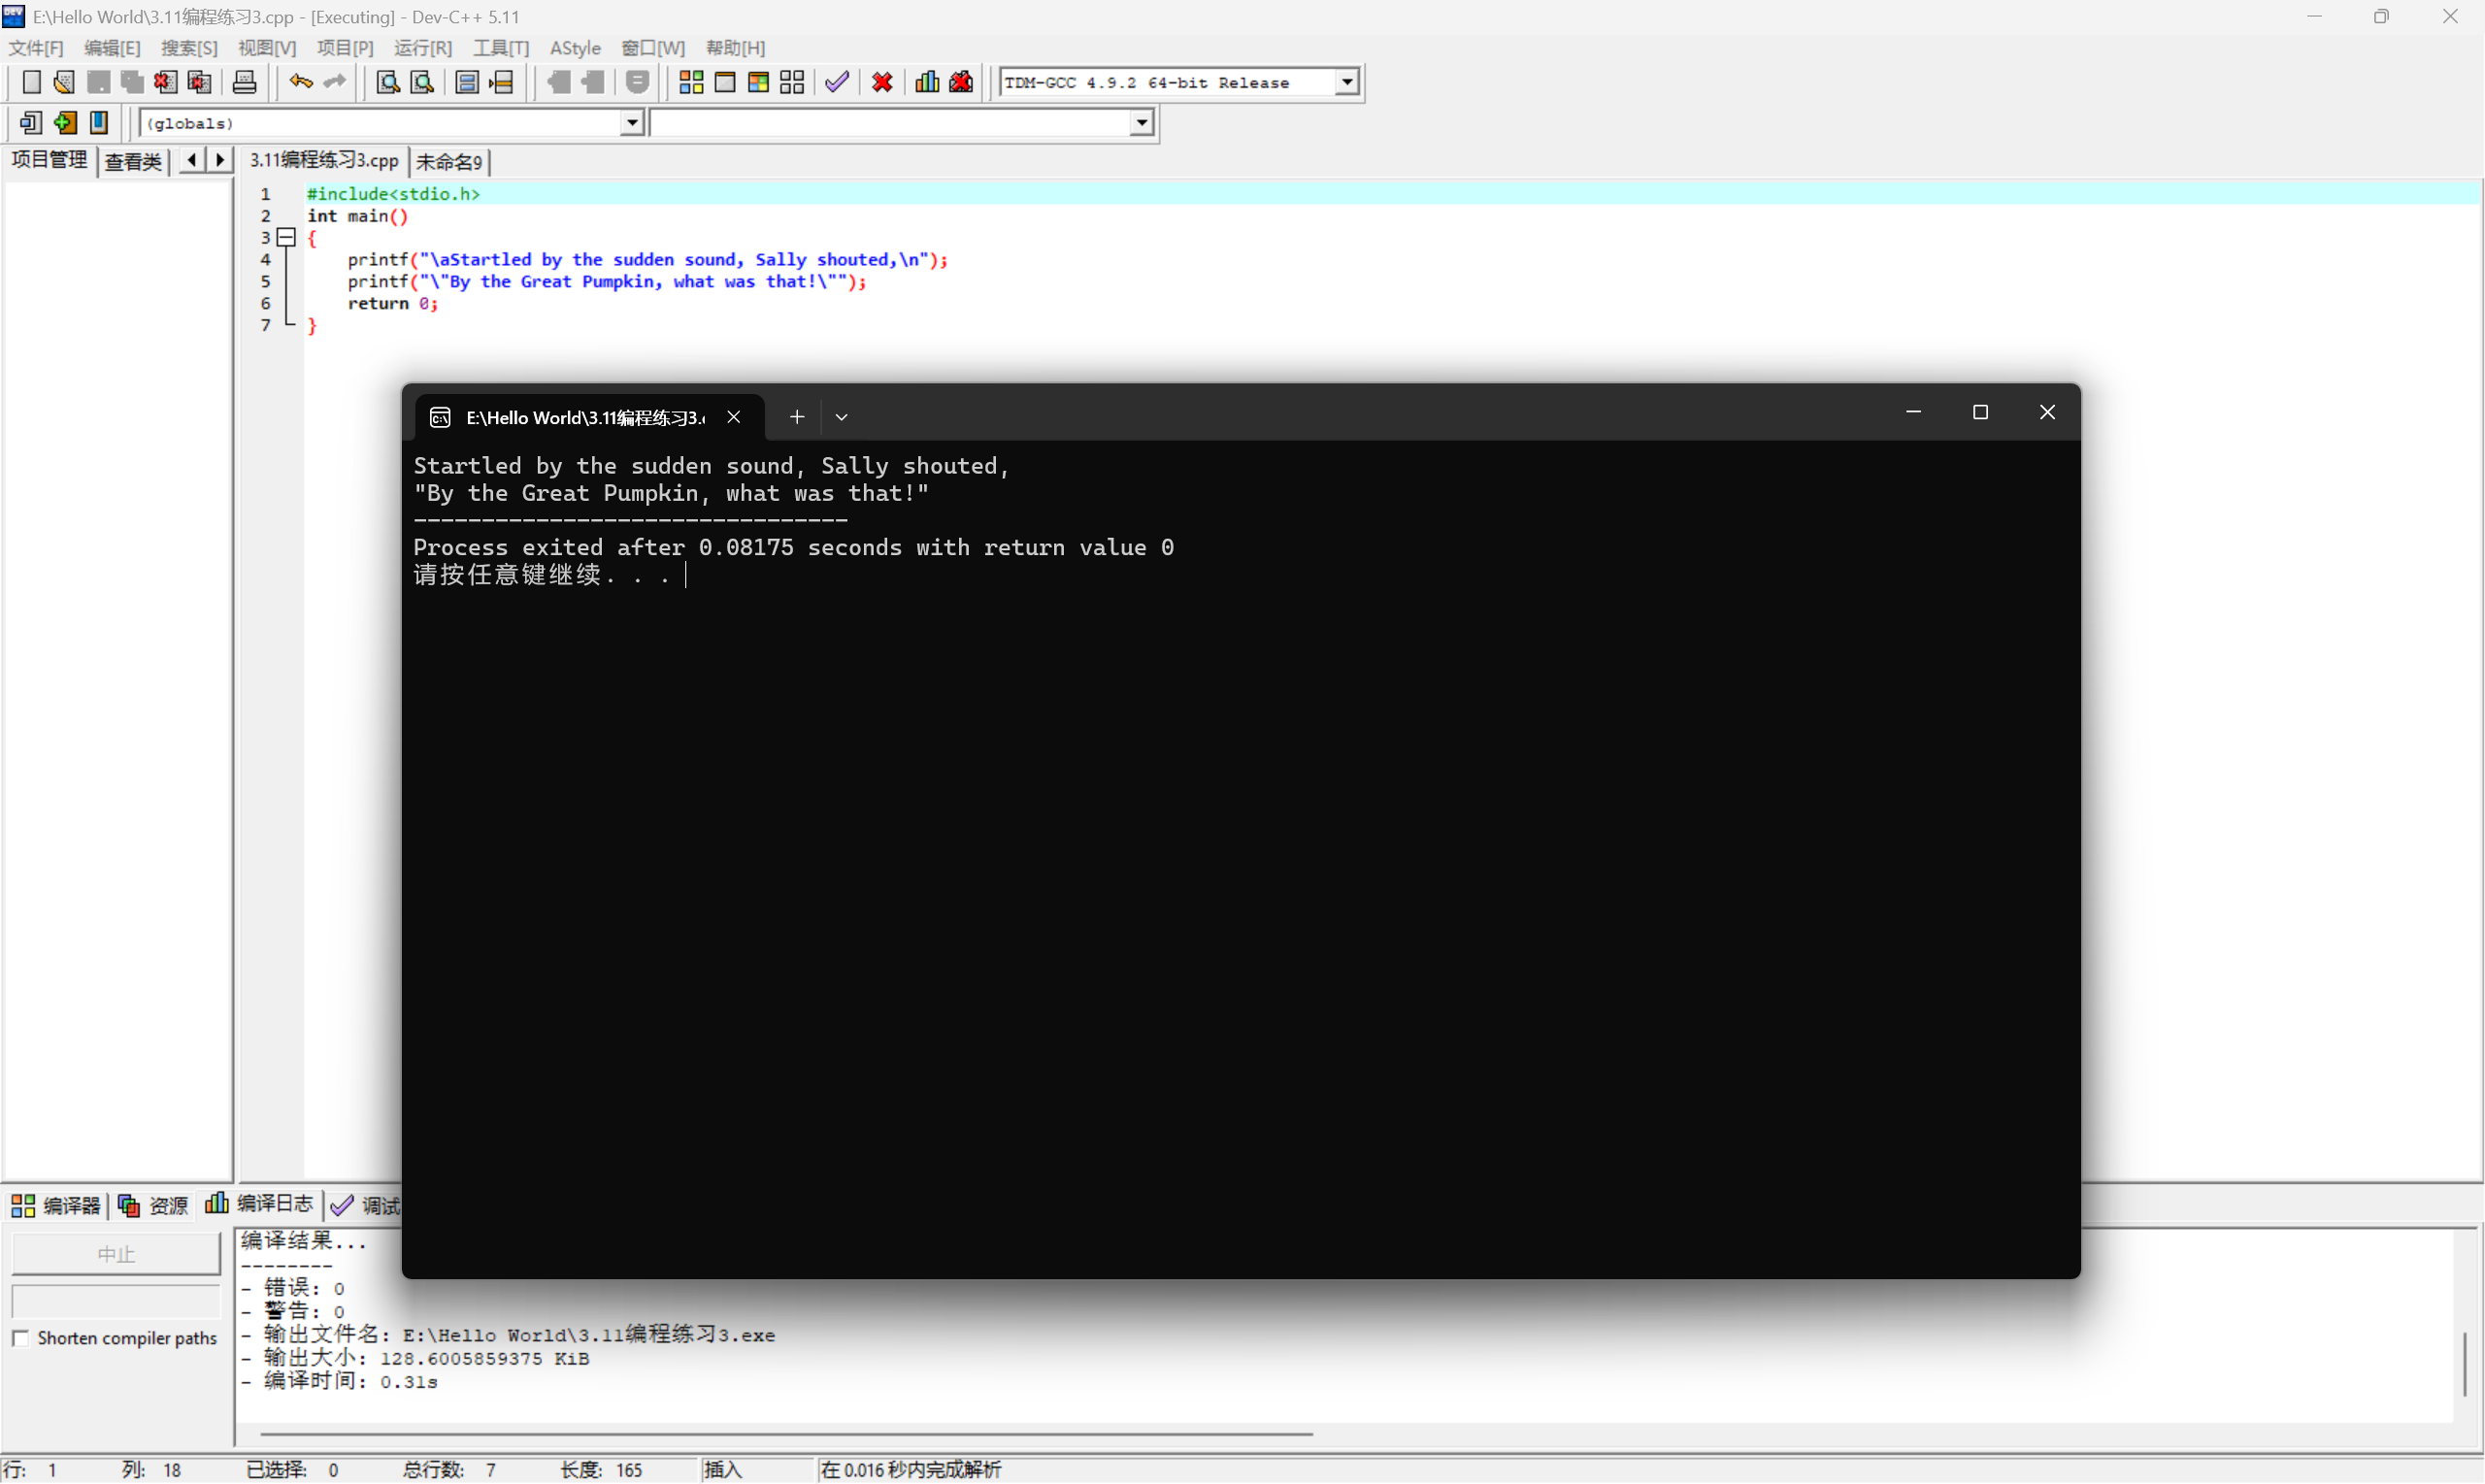Open the TDM-GCC compiler selection dropdown

tap(1347, 82)
